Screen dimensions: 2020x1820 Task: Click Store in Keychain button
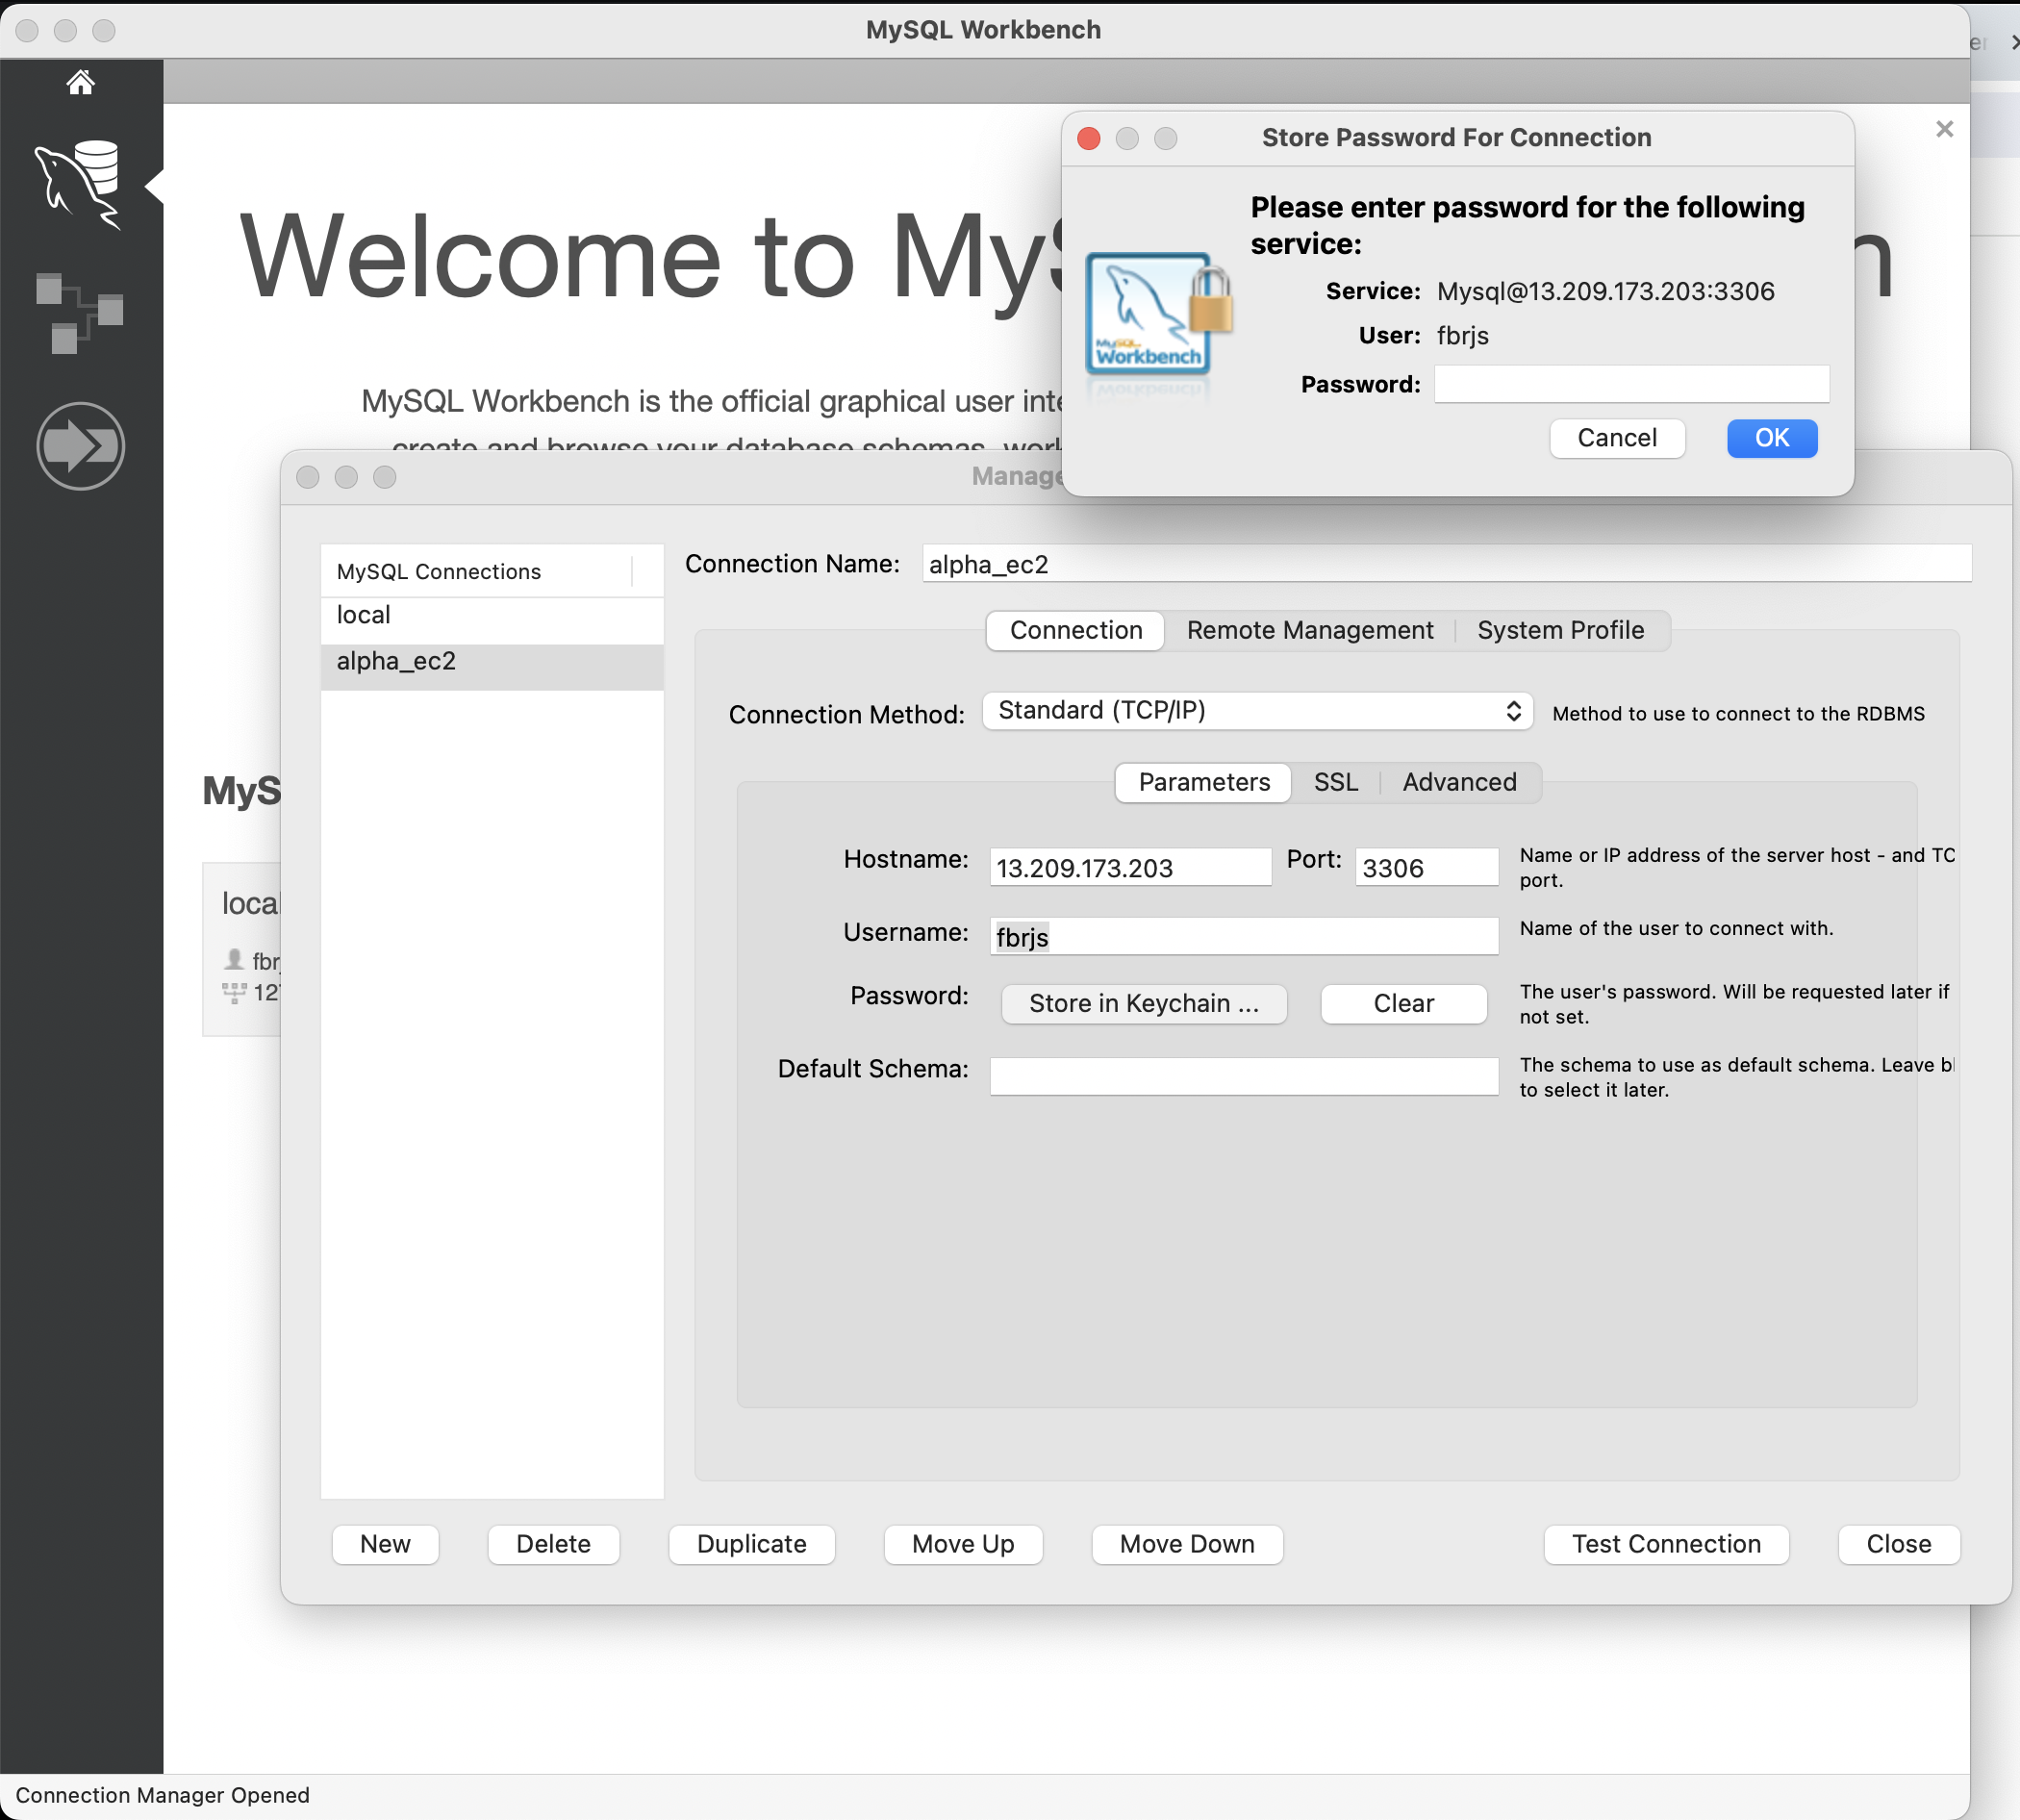coord(1143,1004)
